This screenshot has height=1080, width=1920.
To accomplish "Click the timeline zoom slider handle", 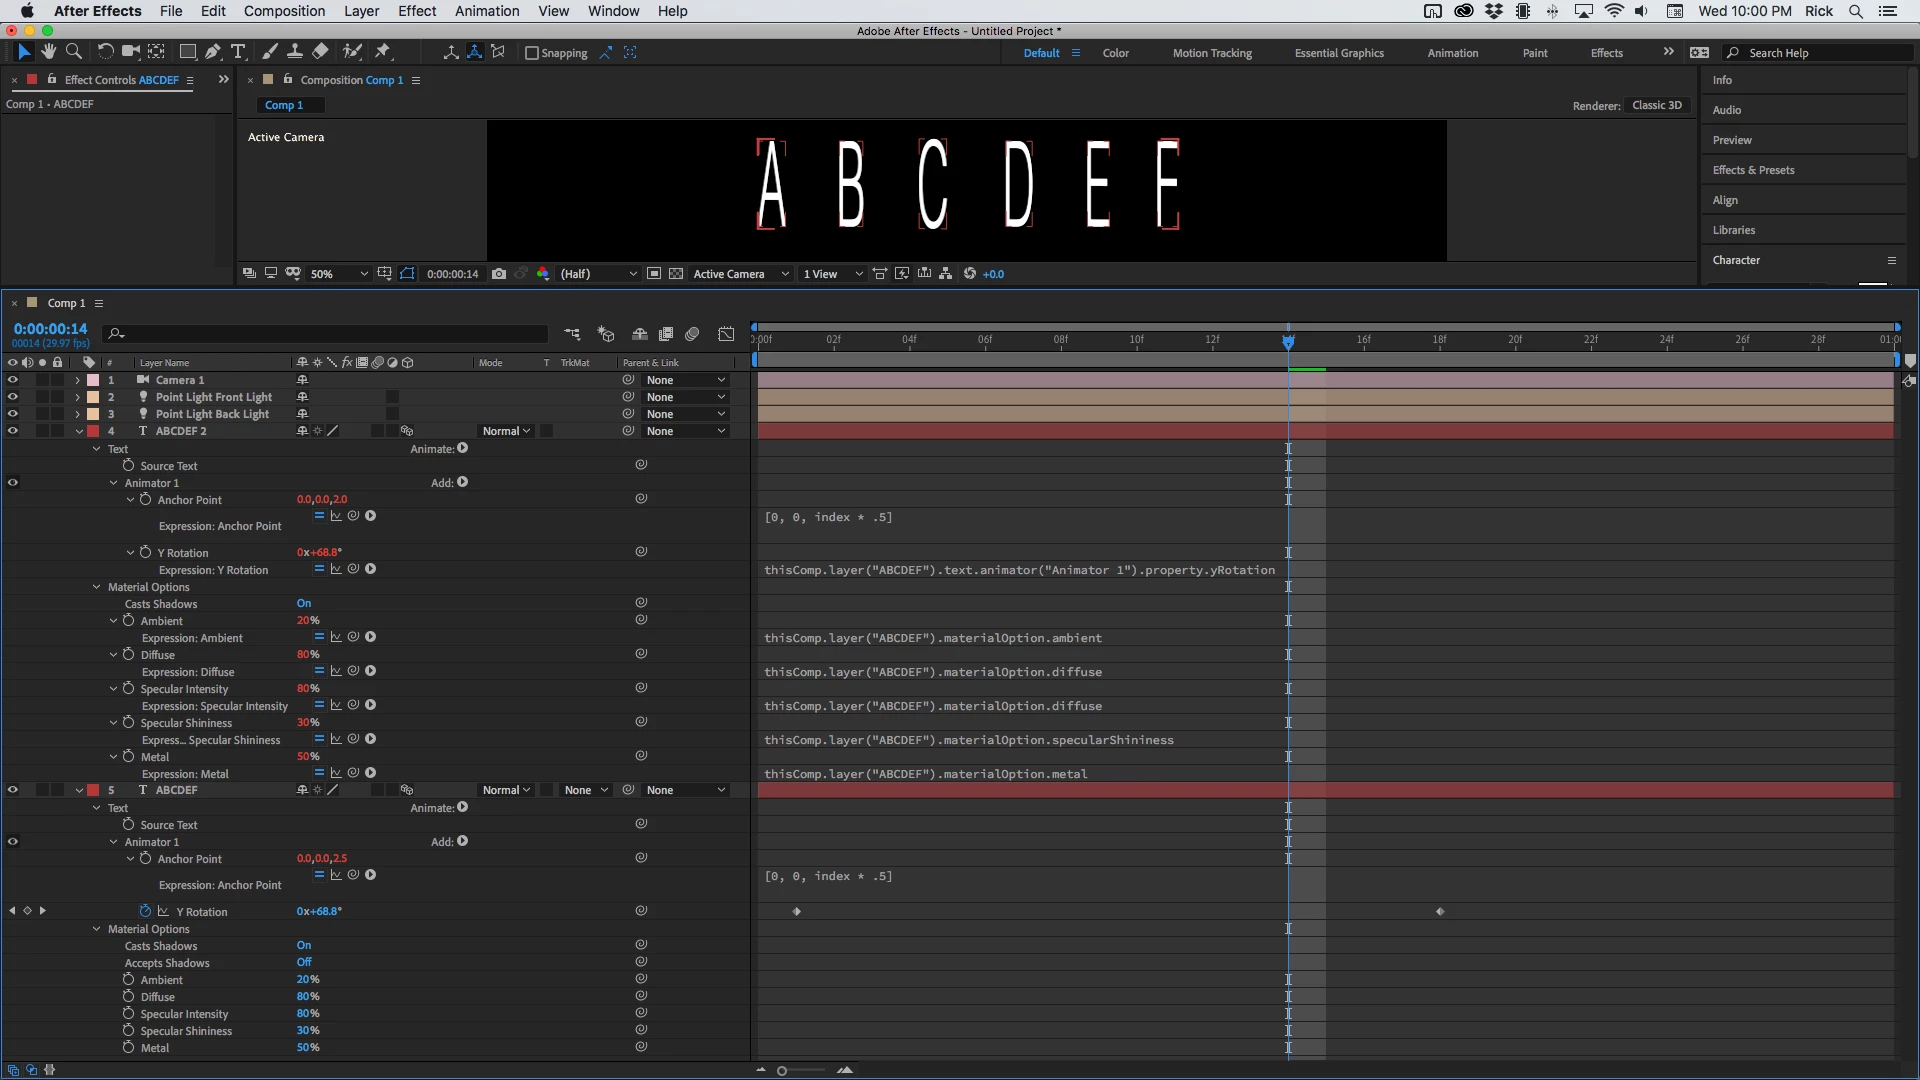I will pyautogui.click(x=782, y=1070).
